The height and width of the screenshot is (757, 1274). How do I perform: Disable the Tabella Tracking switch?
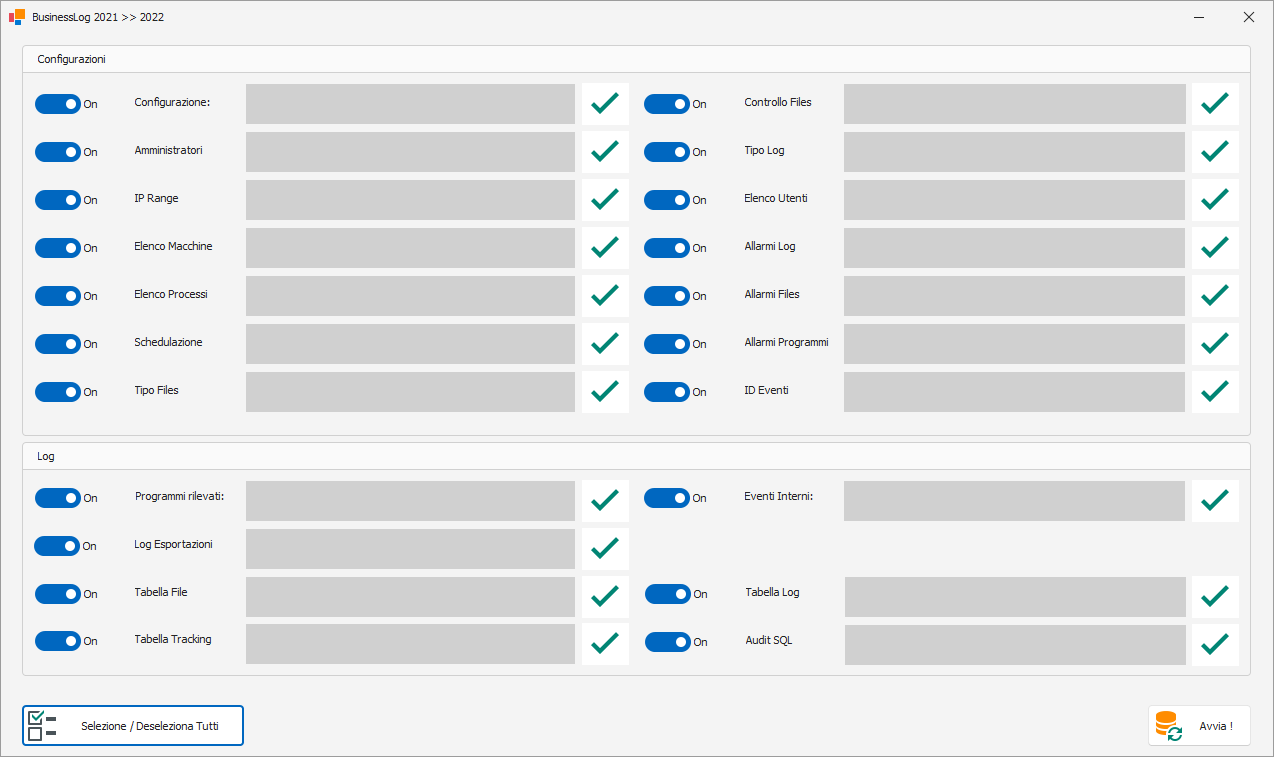coord(58,641)
